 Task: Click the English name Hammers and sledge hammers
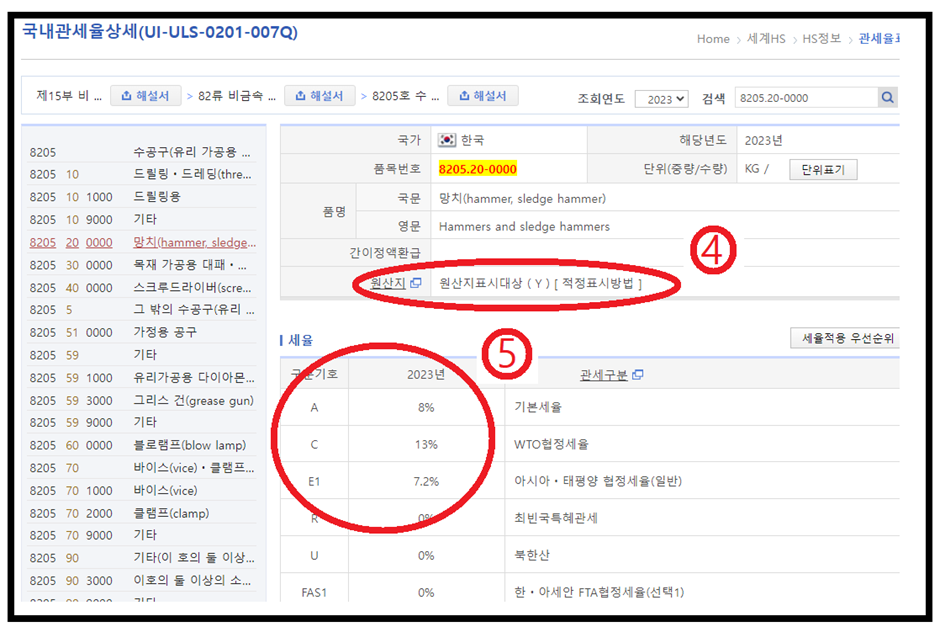pyautogui.click(x=524, y=227)
